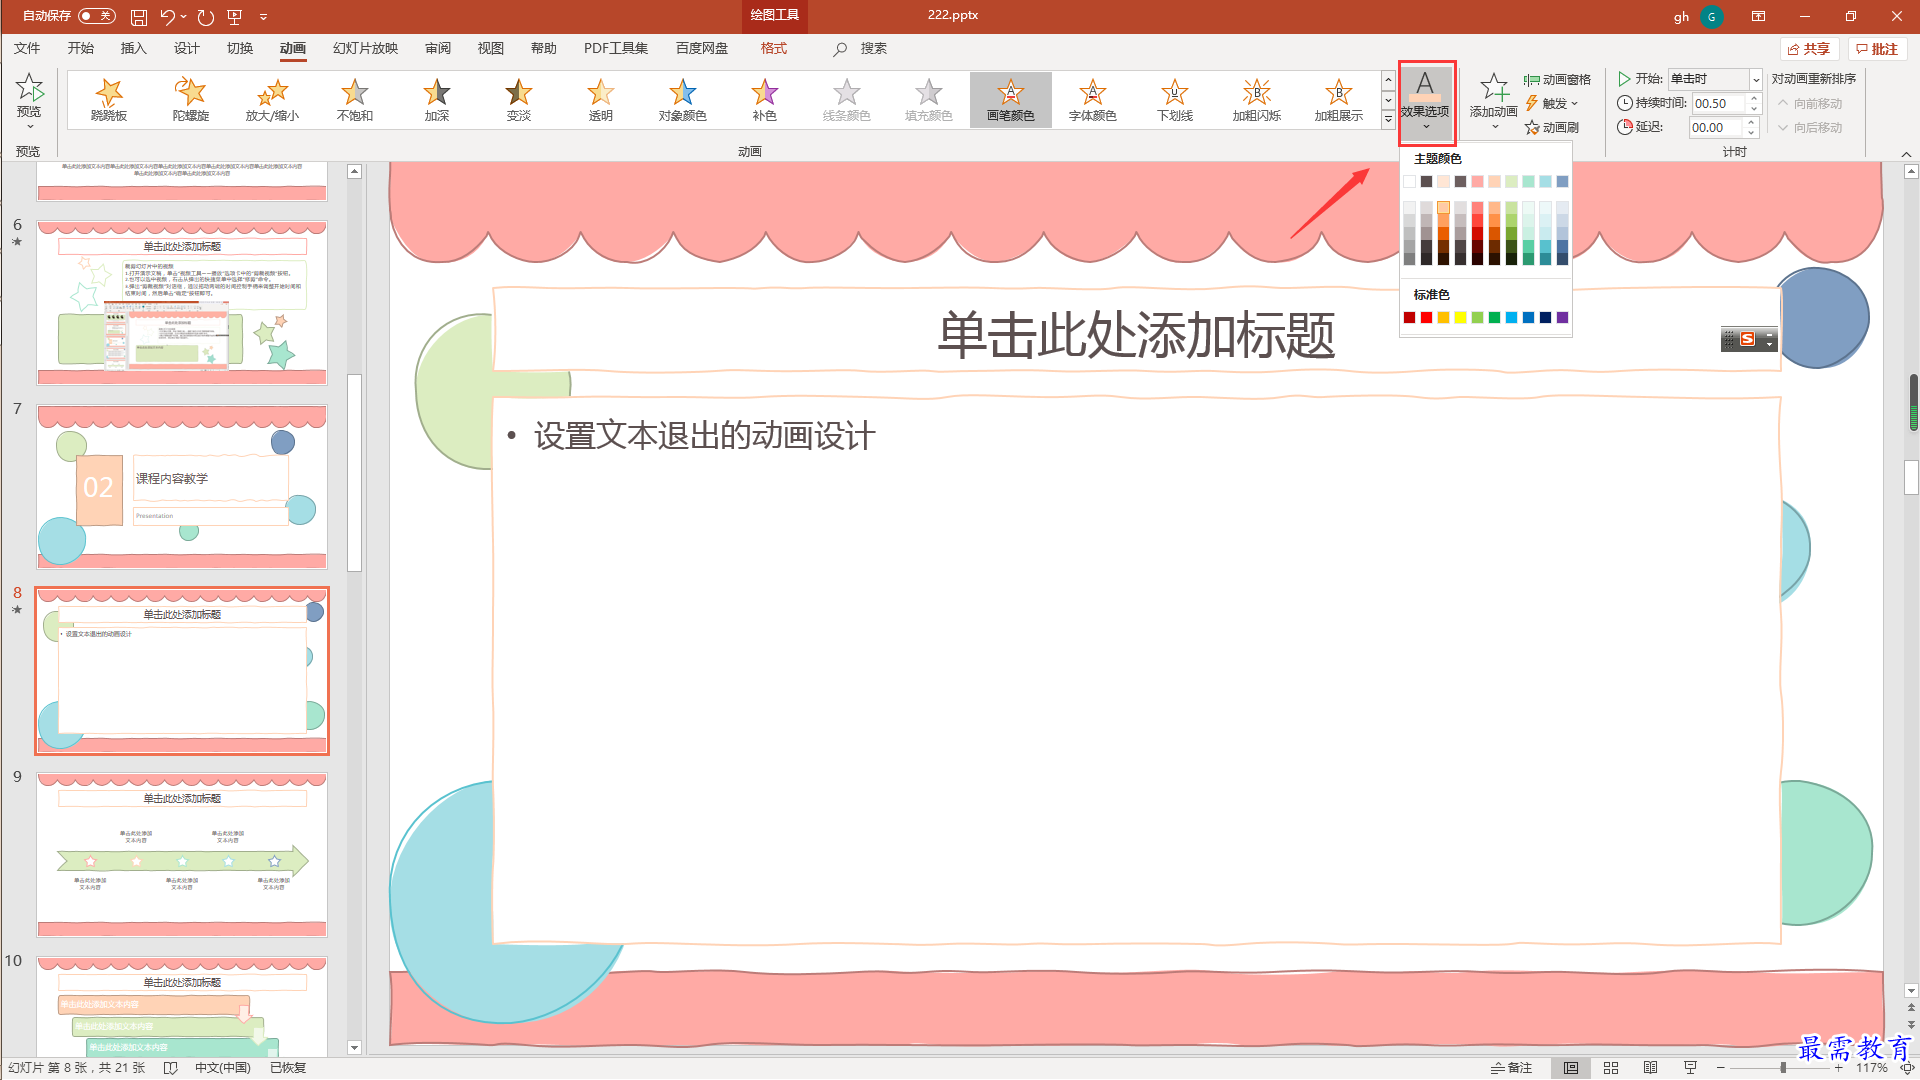1920x1080 pixels.
Task: Open the 开始 start timing combo box
Action: (1714, 79)
